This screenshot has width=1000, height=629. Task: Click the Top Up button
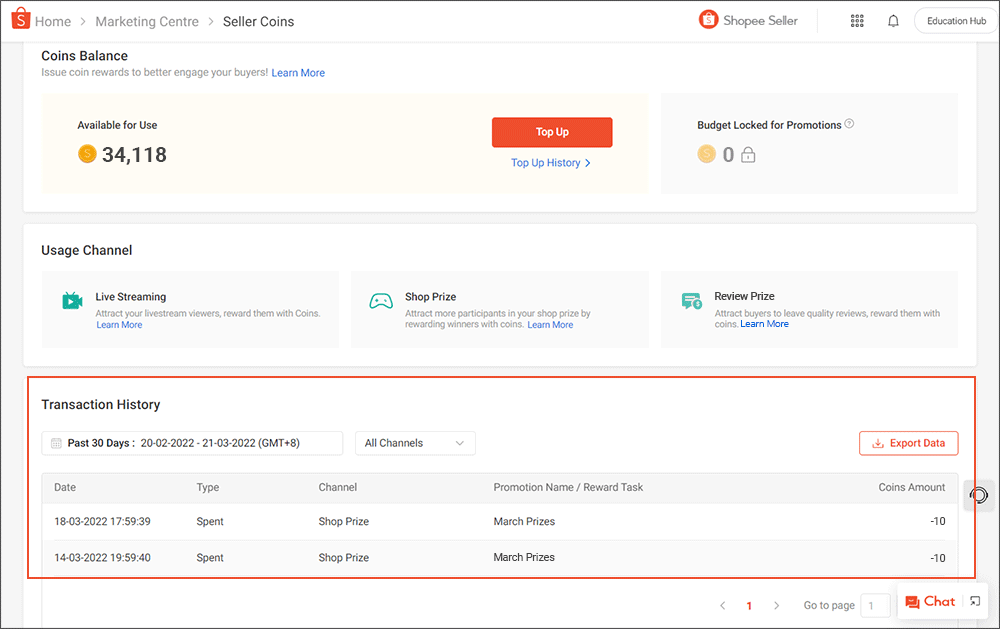[552, 132]
